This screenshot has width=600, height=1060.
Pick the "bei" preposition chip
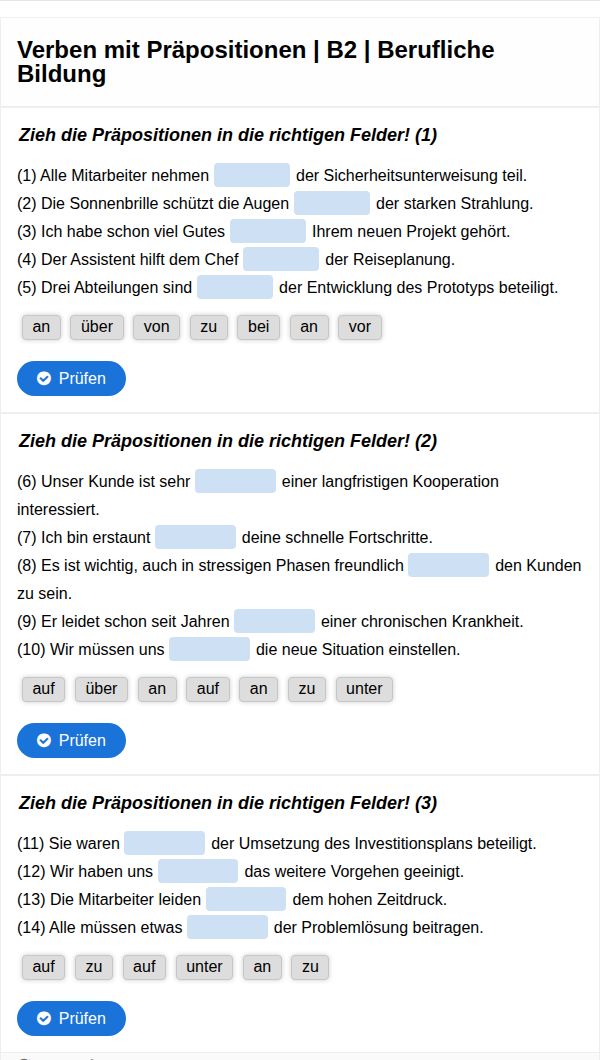(x=258, y=327)
